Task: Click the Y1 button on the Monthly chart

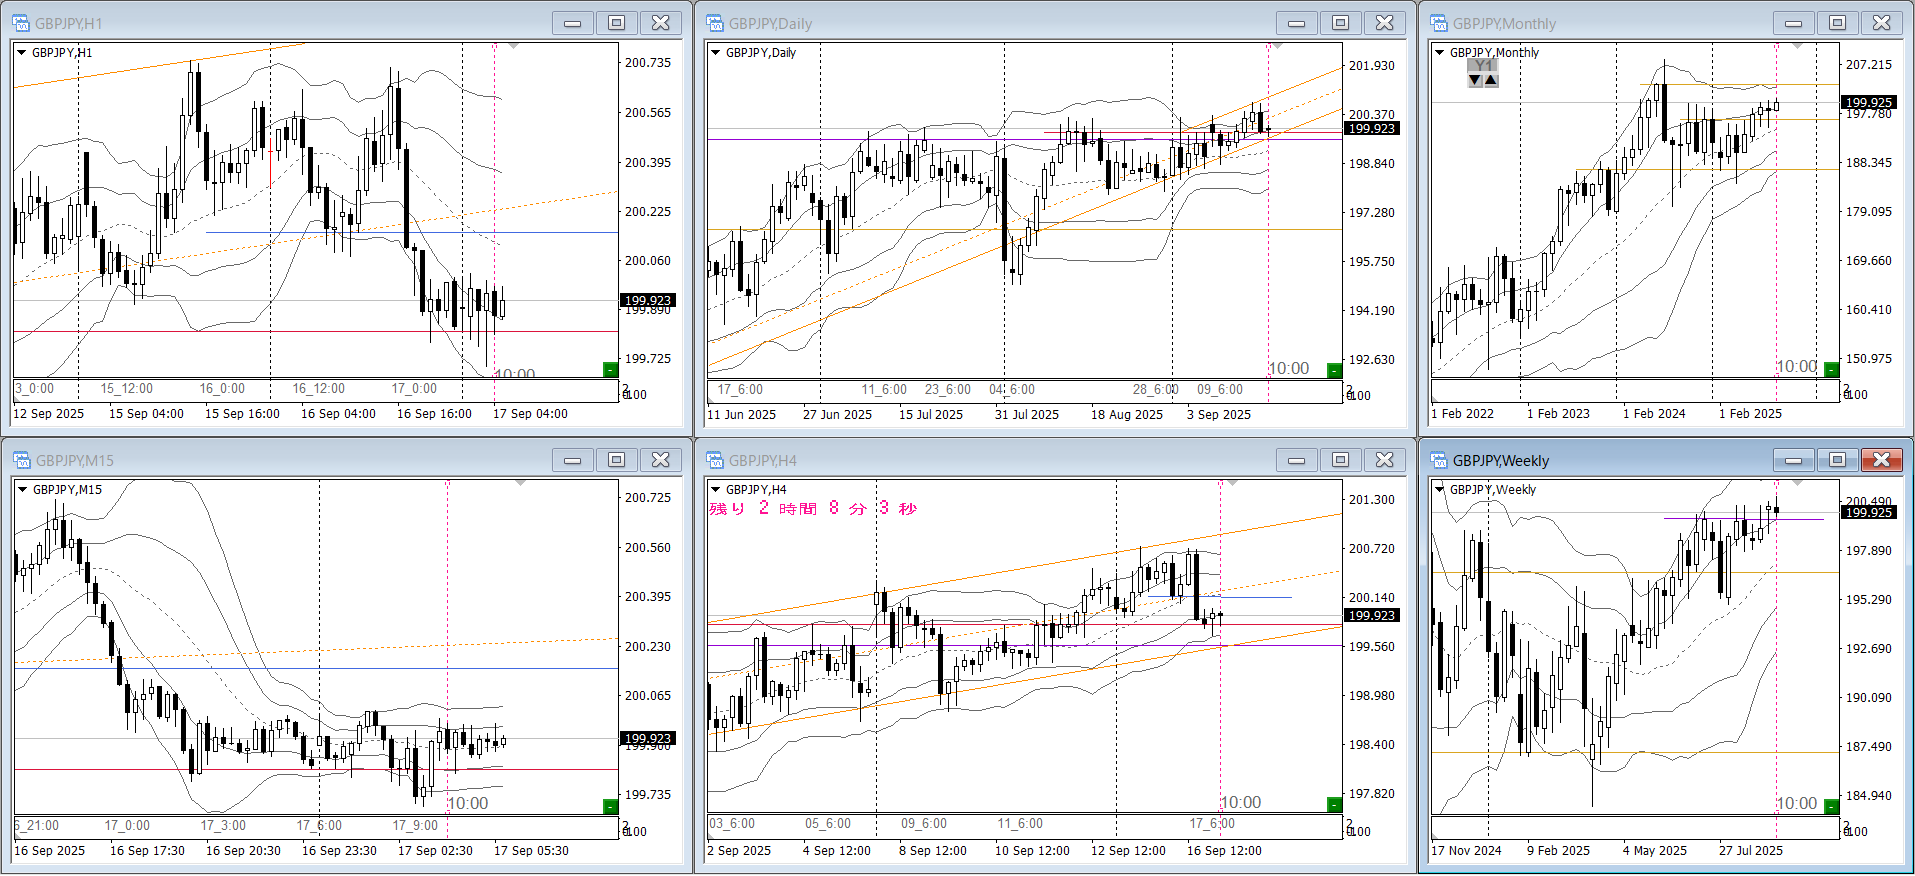Action: [1483, 66]
